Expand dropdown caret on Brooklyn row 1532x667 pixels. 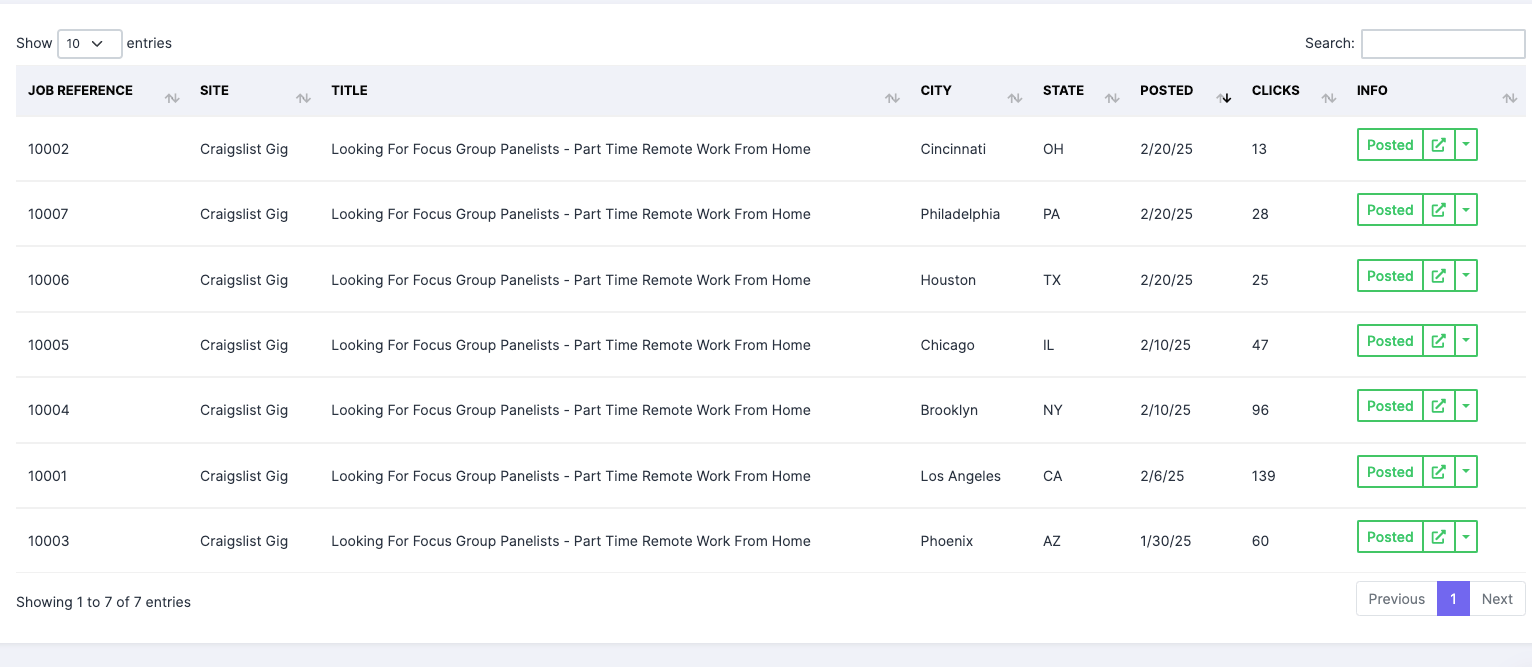[1465, 406]
